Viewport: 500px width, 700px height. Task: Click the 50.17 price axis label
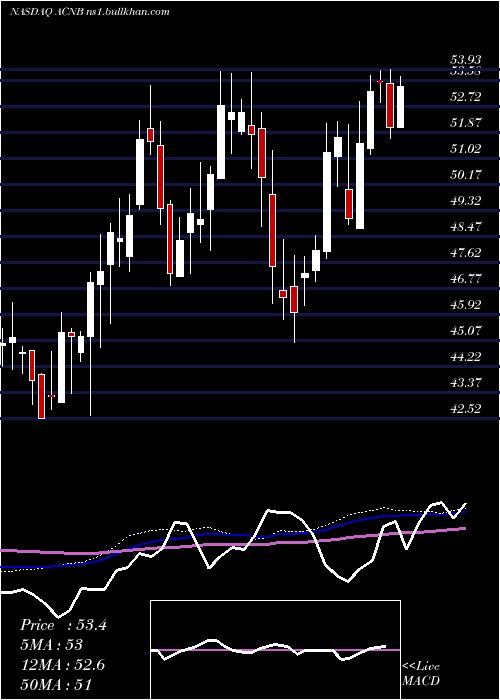coord(466,174)
